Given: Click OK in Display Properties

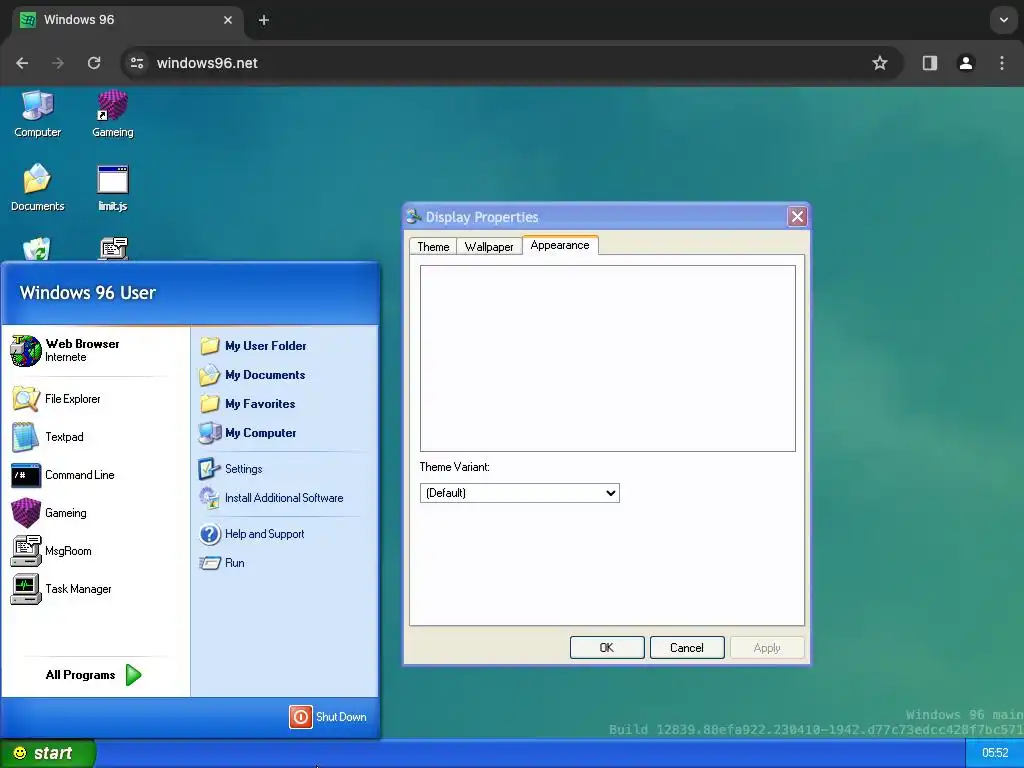Looking at the screenshot, I should [x=607, y=648].
